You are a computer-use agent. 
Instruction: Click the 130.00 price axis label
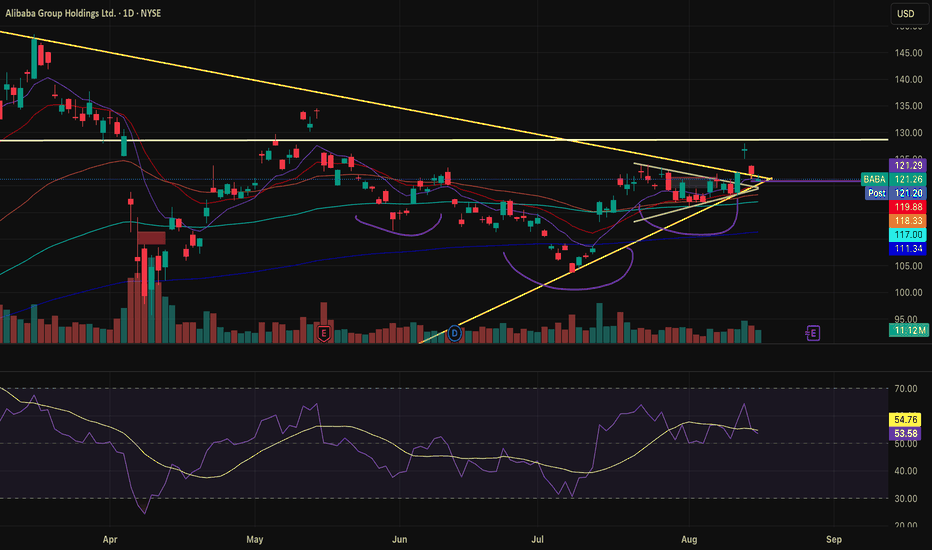pyautogui.click(x=908, y=133)
